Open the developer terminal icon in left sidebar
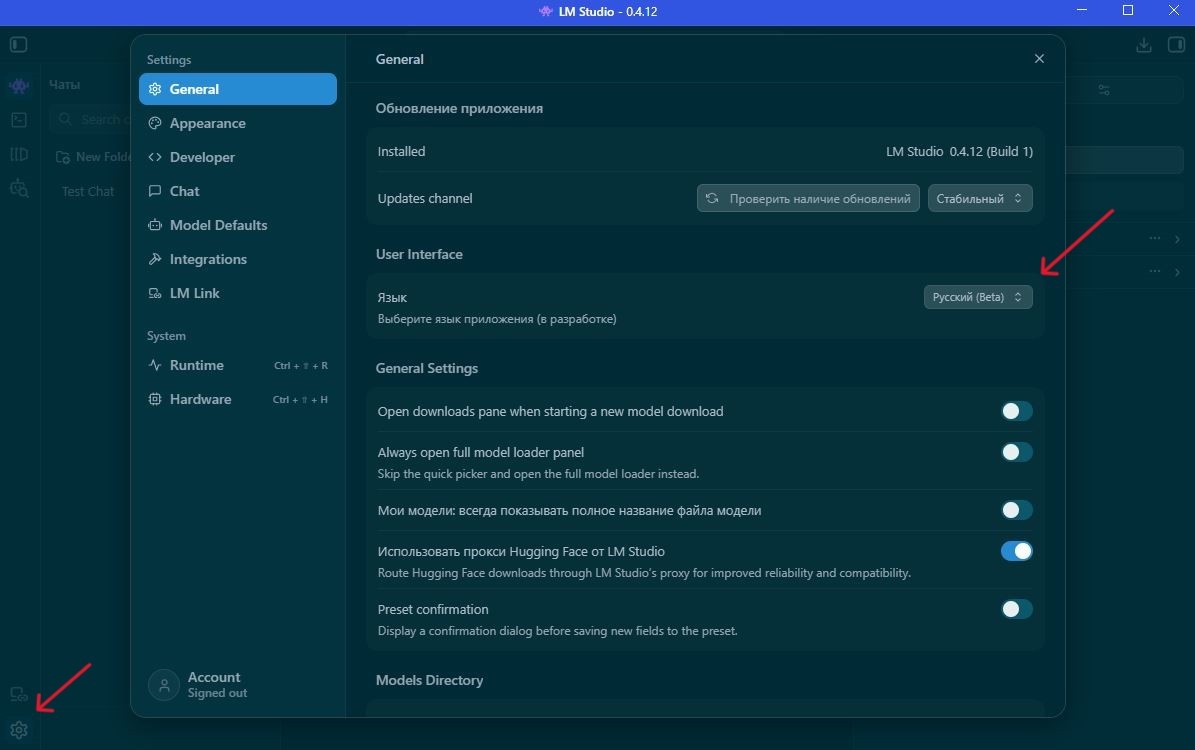The height and width of the screenshot is (750, 1195). pos(19,120)
